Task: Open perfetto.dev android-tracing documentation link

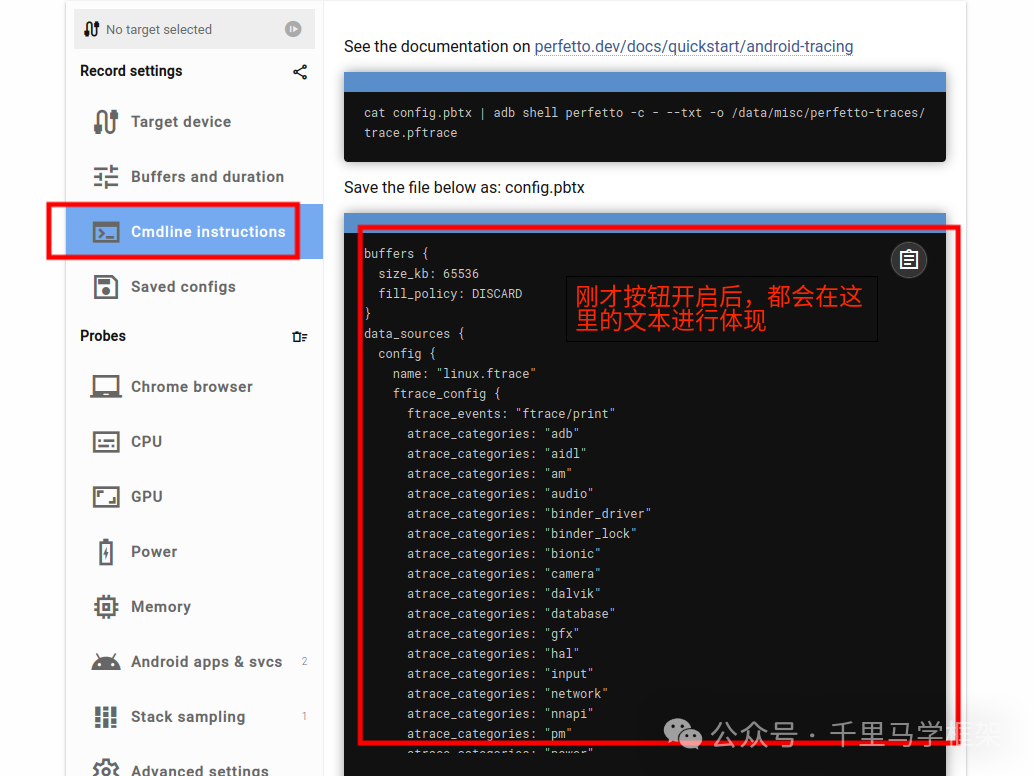Action: pos(694,47)
